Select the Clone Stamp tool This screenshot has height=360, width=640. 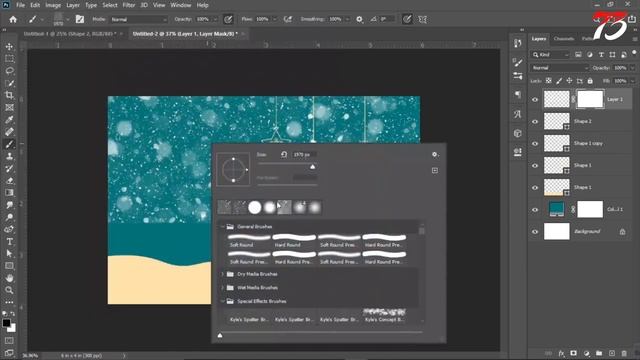(x=9, y=156)
